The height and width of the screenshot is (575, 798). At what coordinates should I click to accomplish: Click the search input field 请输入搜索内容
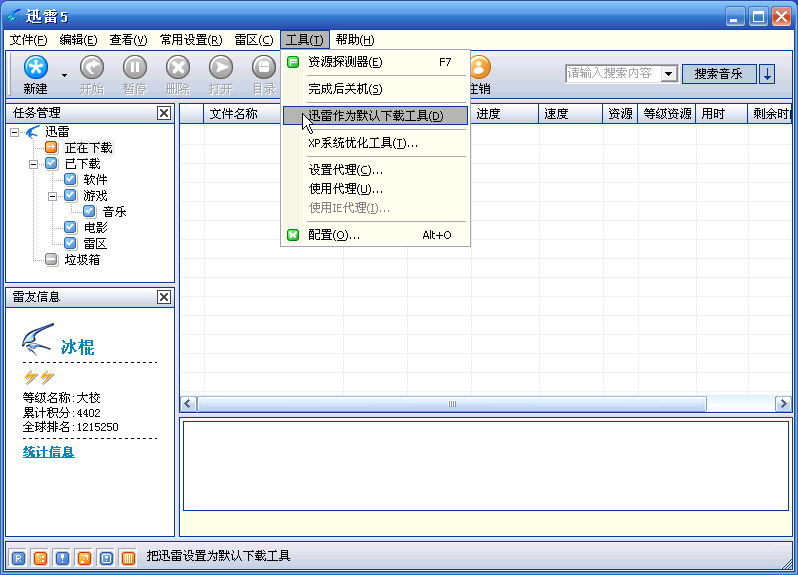pyautogui.click(x=613, y=74)
